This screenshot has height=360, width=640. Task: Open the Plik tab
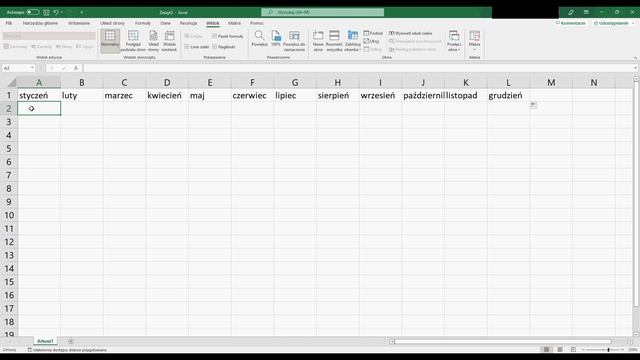pos(9,23)
